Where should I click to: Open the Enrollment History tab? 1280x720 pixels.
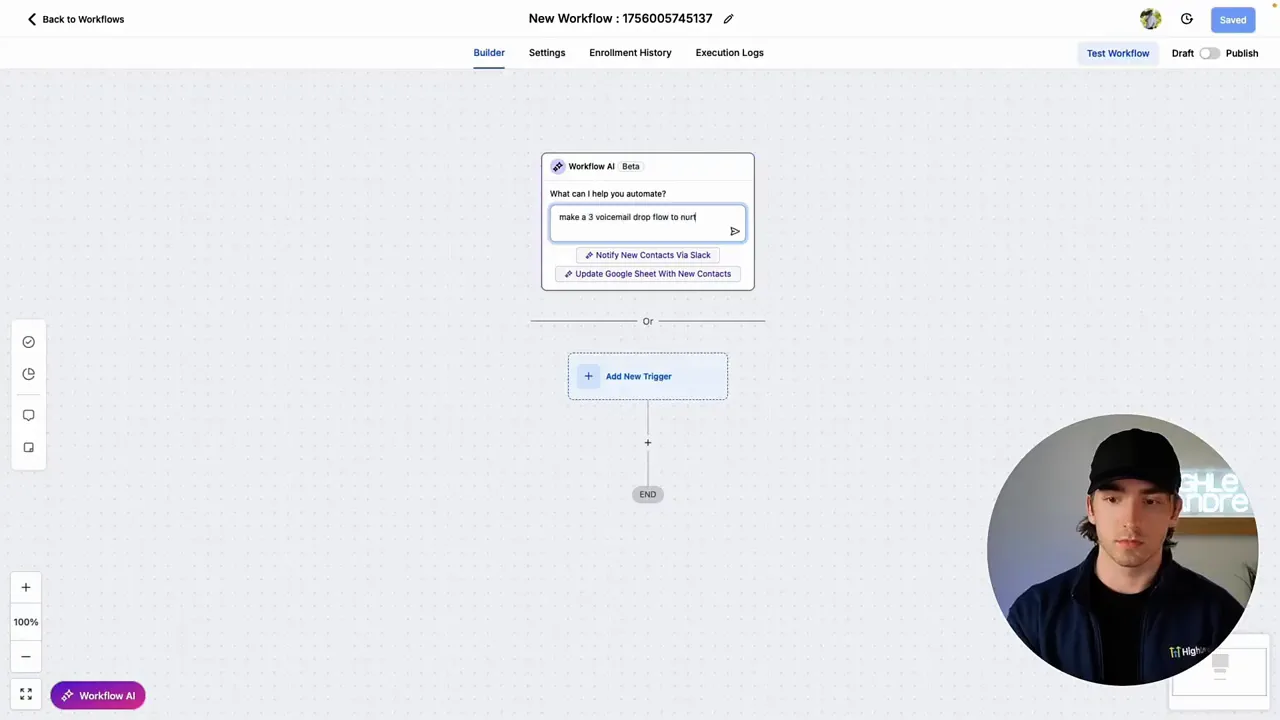pyautogui.click(x=630, y=53)
